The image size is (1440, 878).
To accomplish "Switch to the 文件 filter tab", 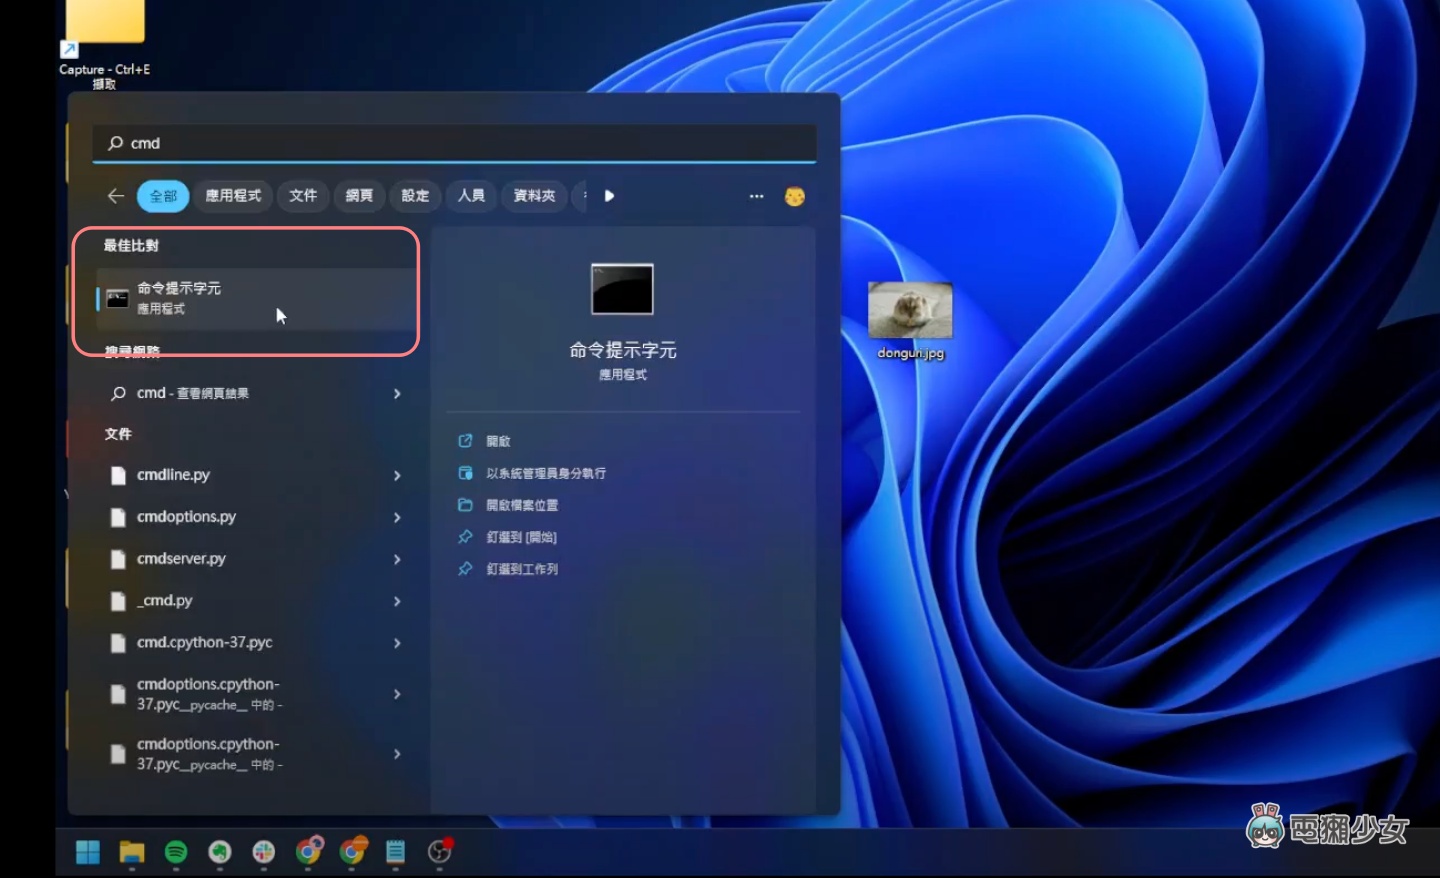I will click(303, 196).
